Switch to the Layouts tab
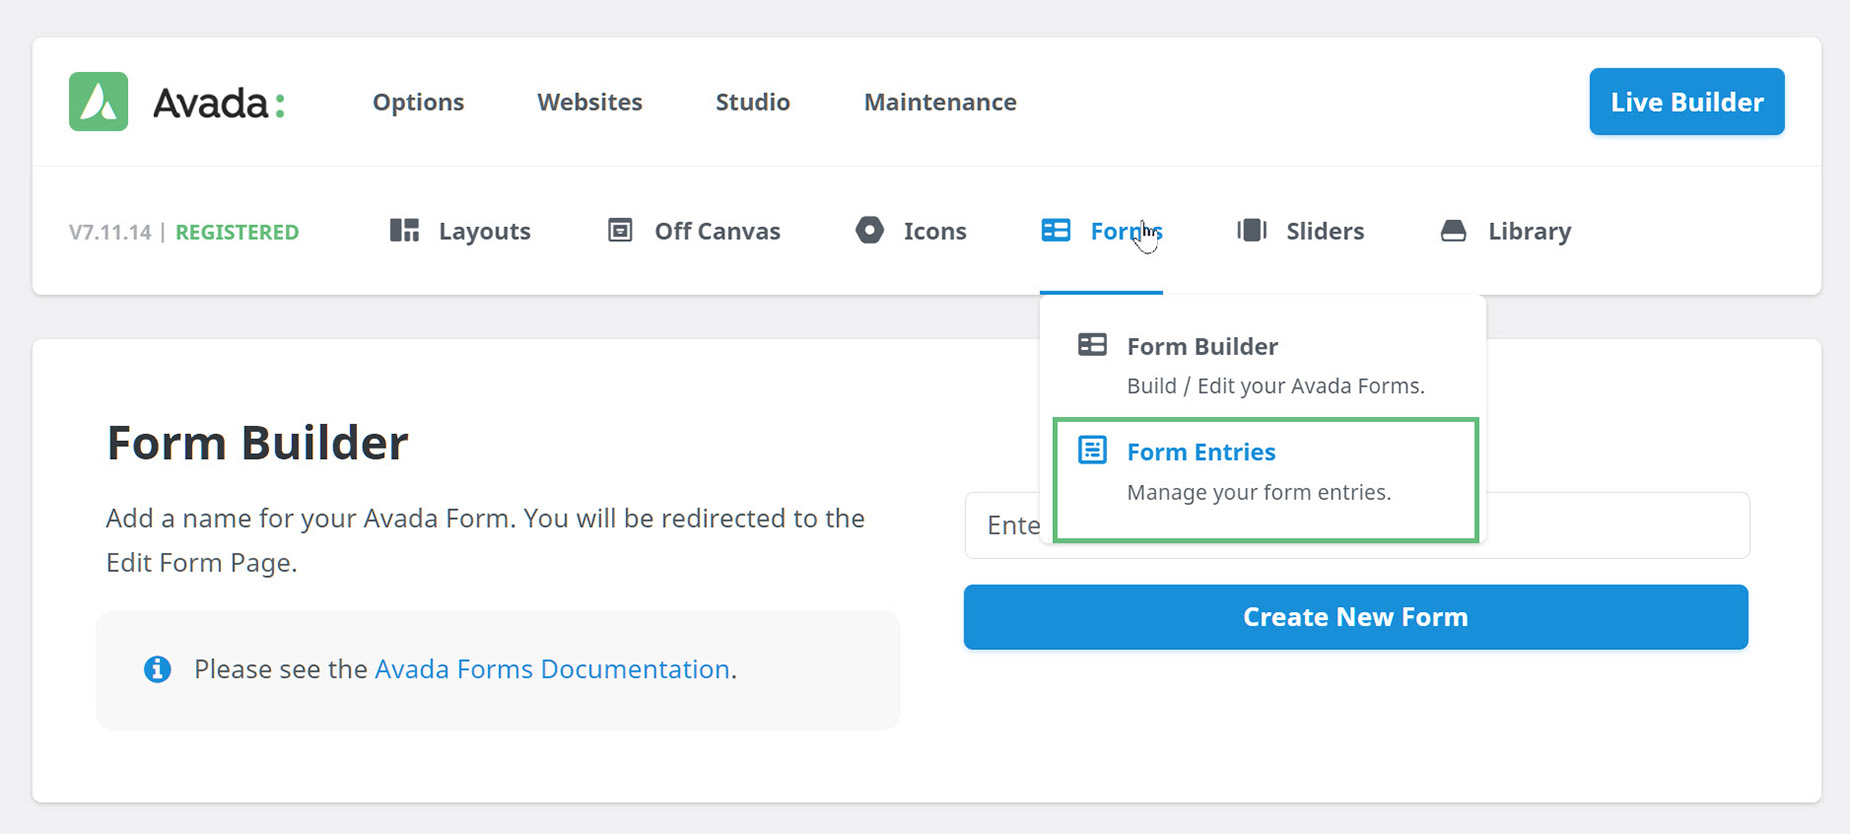Viewport: 1850px width, 834px height. tap(485, 231)
